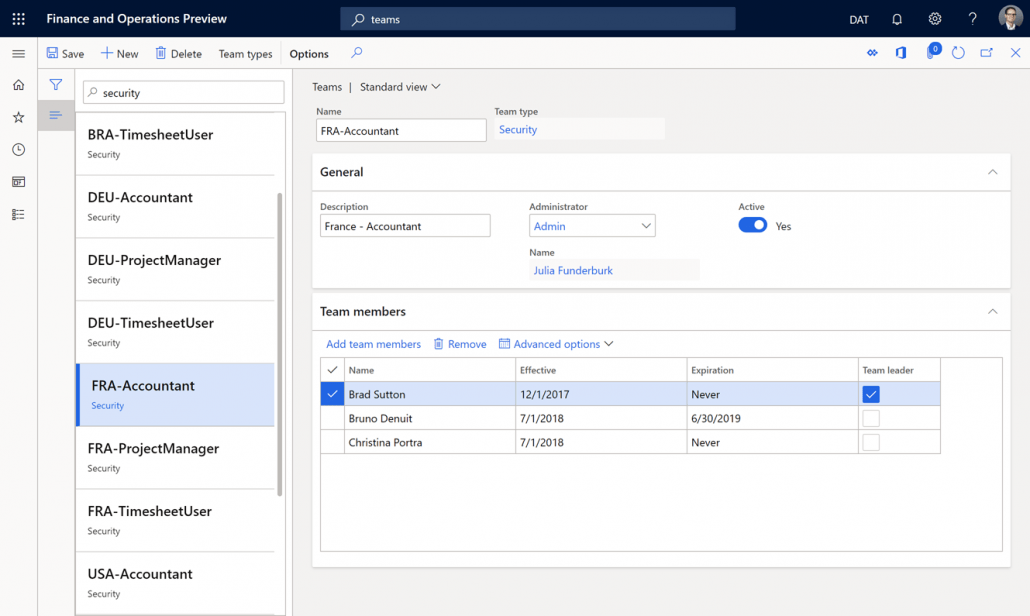
Task: Open the home page from the sidebar
Action: [x=17, y=85]
